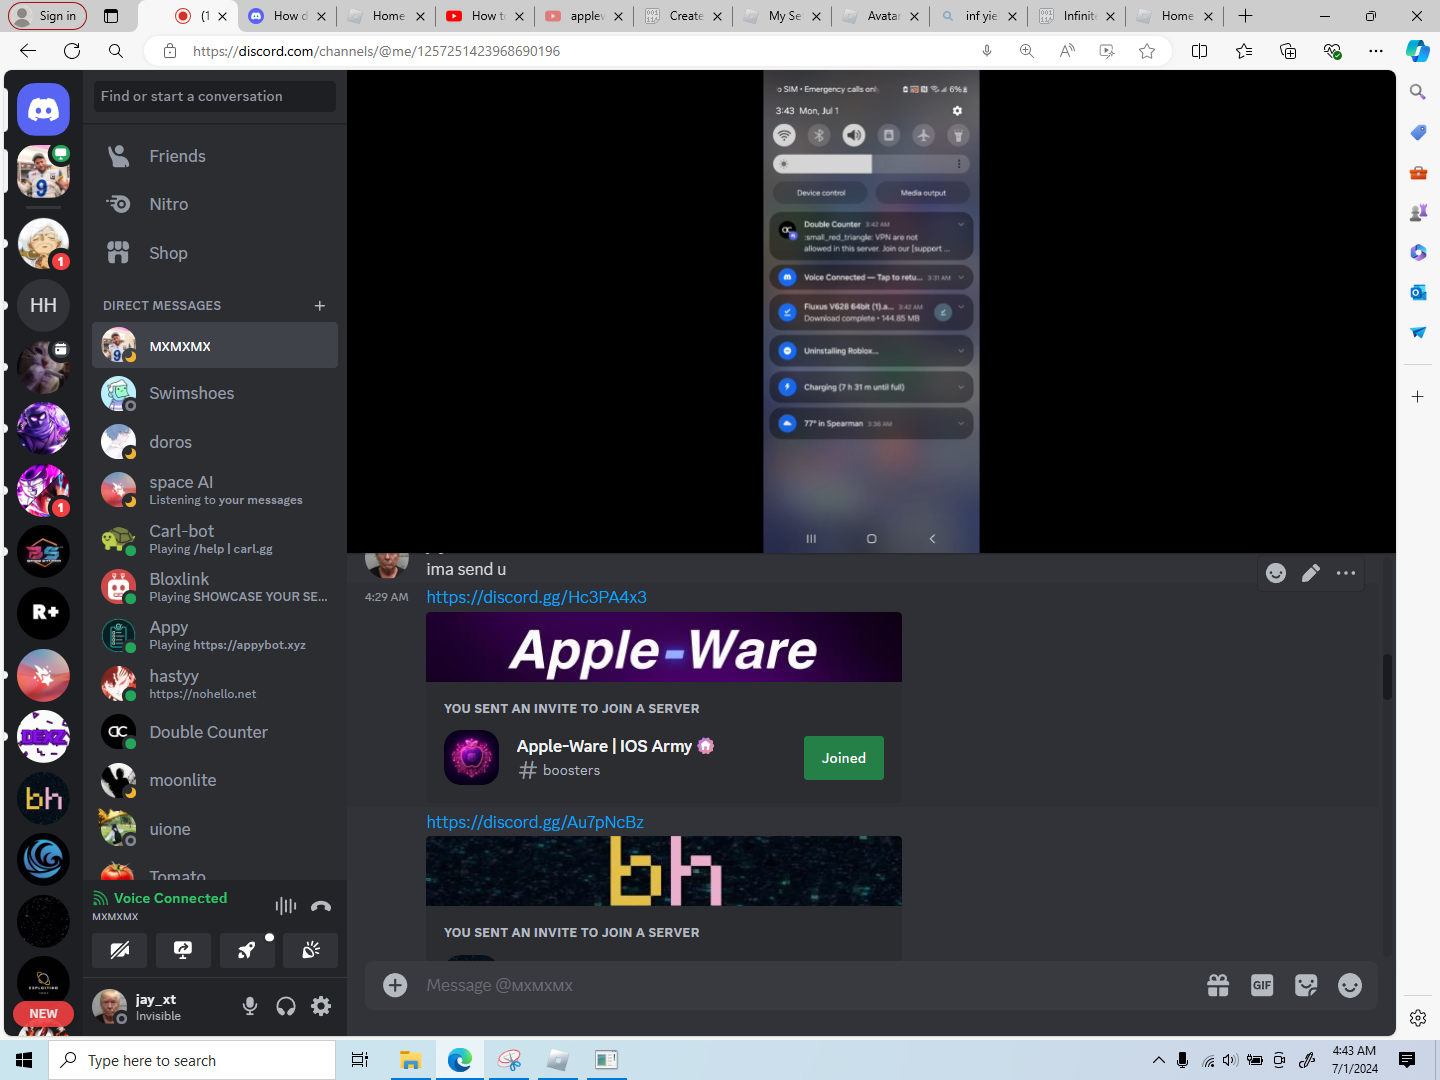Open Friends page

coord(215,156)
